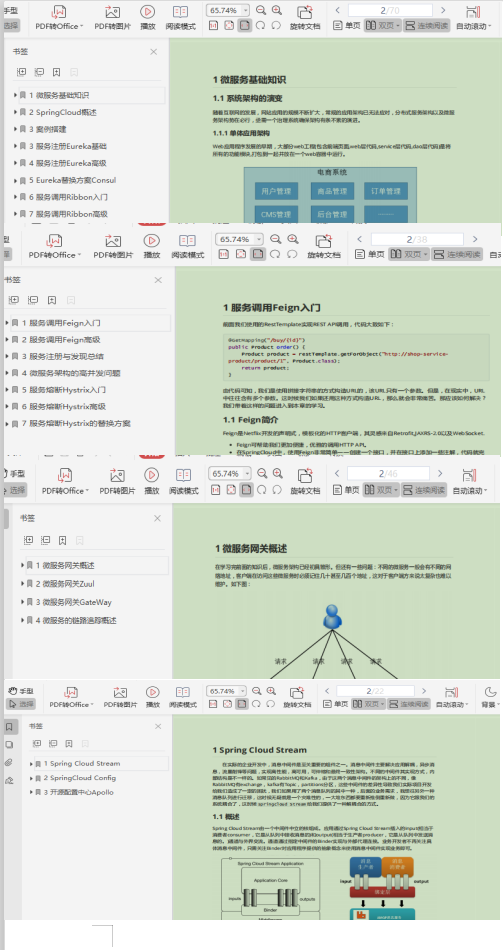Toggle 连续阅读 in the 2/70 window
This screenshot has width=503, height=950.
click(426, 25)
